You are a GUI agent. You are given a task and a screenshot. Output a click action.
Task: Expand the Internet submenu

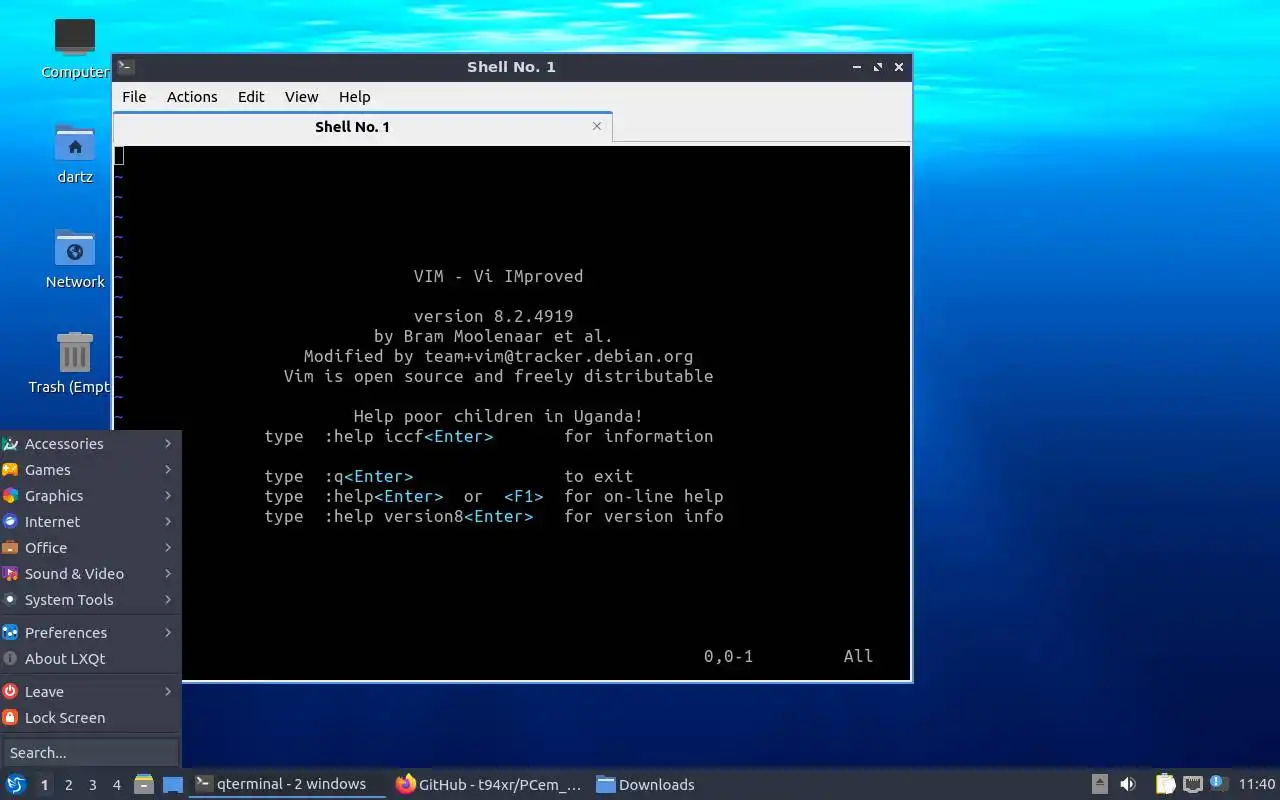tap(90, 522)
